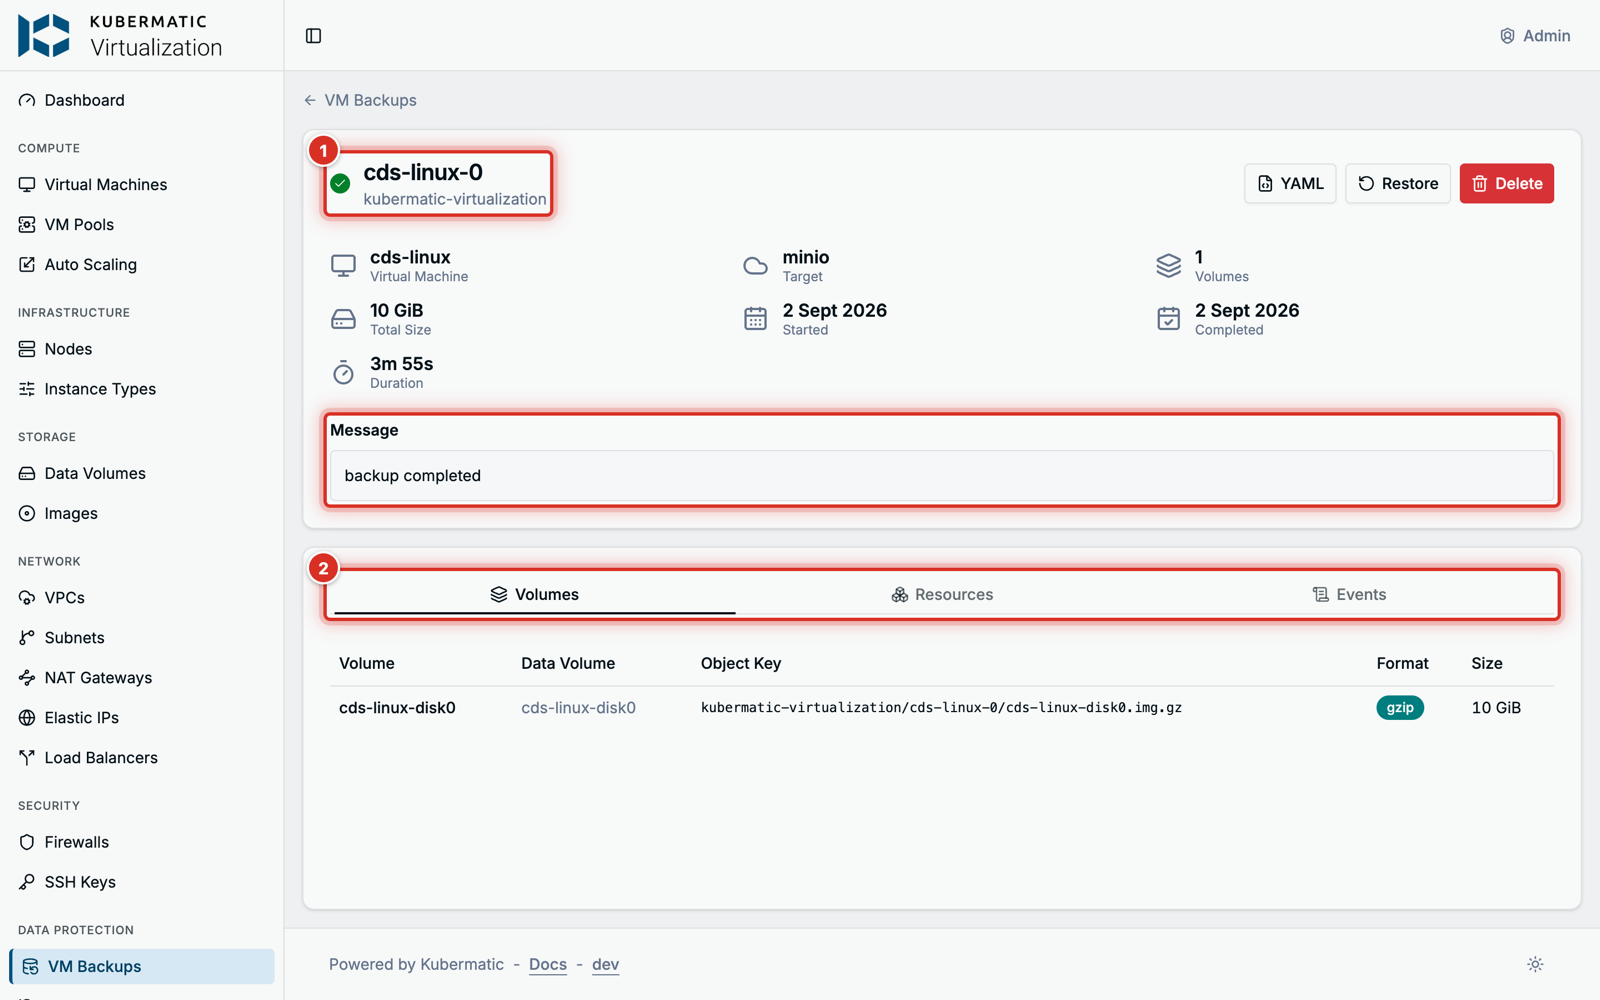The width and height of the screenshot is (1600, 1000).
Task: Toggle light theme sun icon
Action: click(x=1535, y=964)
